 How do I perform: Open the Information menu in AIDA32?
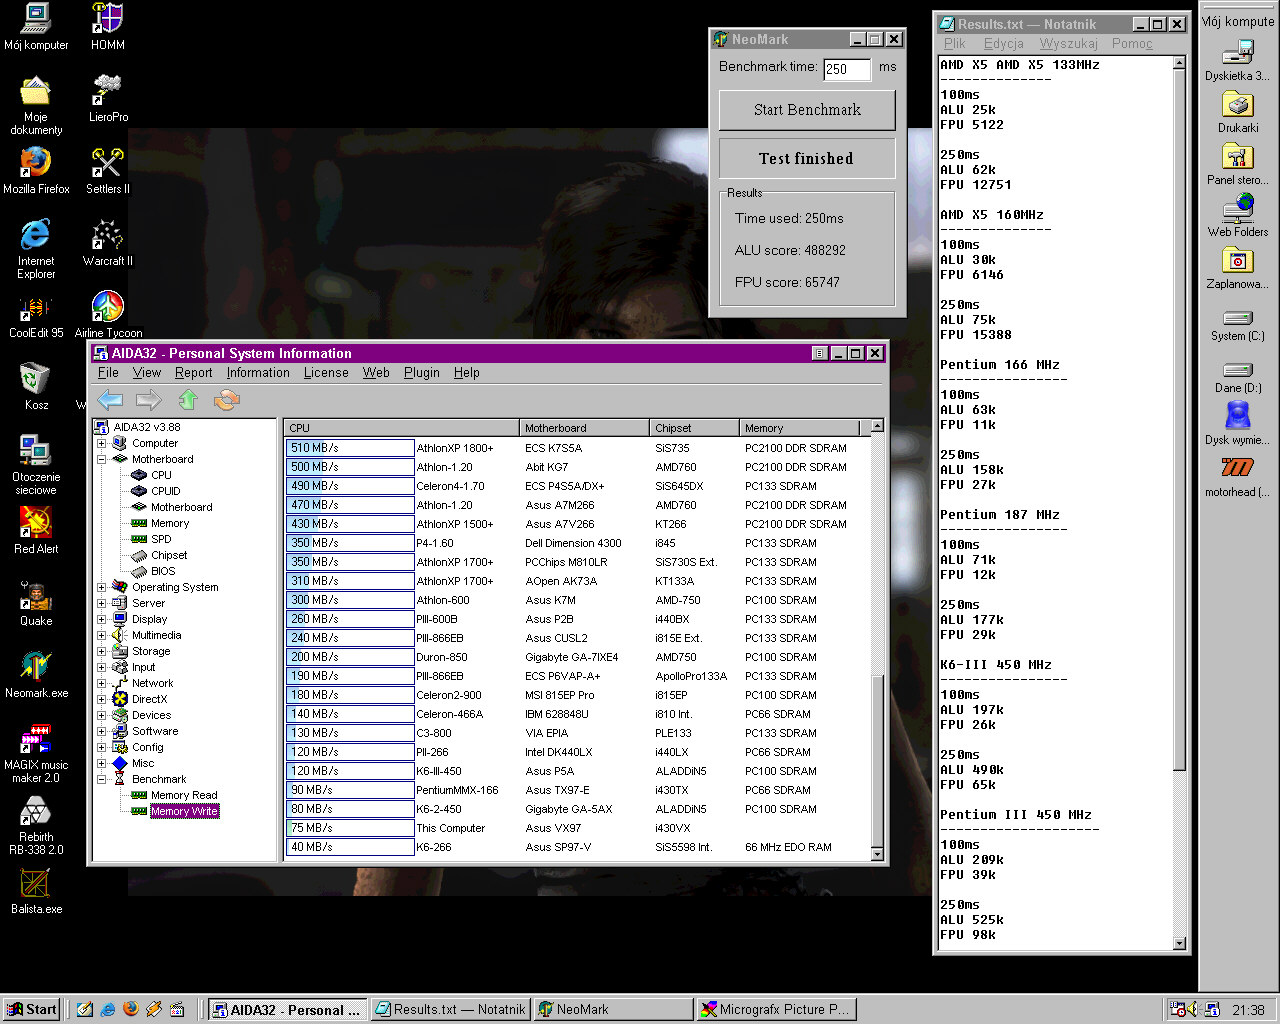tap(258, 372)
